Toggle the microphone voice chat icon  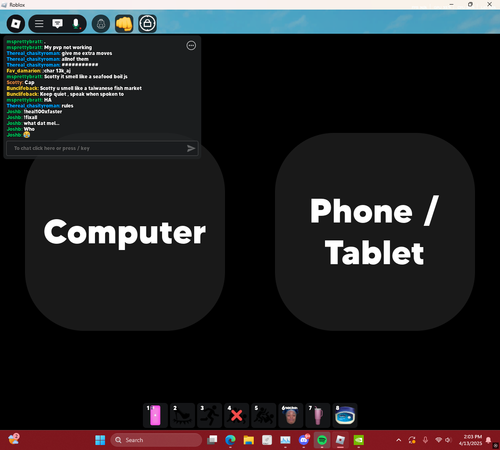pyautogui.click(x=76, y=24)
